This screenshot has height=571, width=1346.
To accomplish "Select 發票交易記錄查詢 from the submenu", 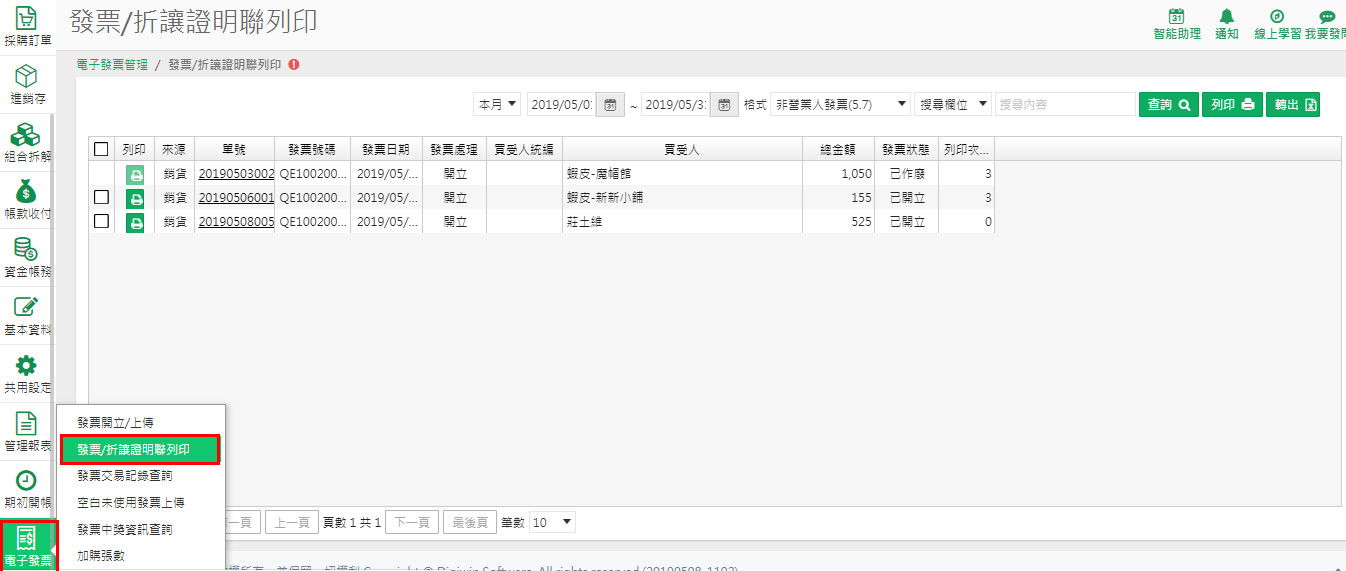I will (x=140, y=476).
